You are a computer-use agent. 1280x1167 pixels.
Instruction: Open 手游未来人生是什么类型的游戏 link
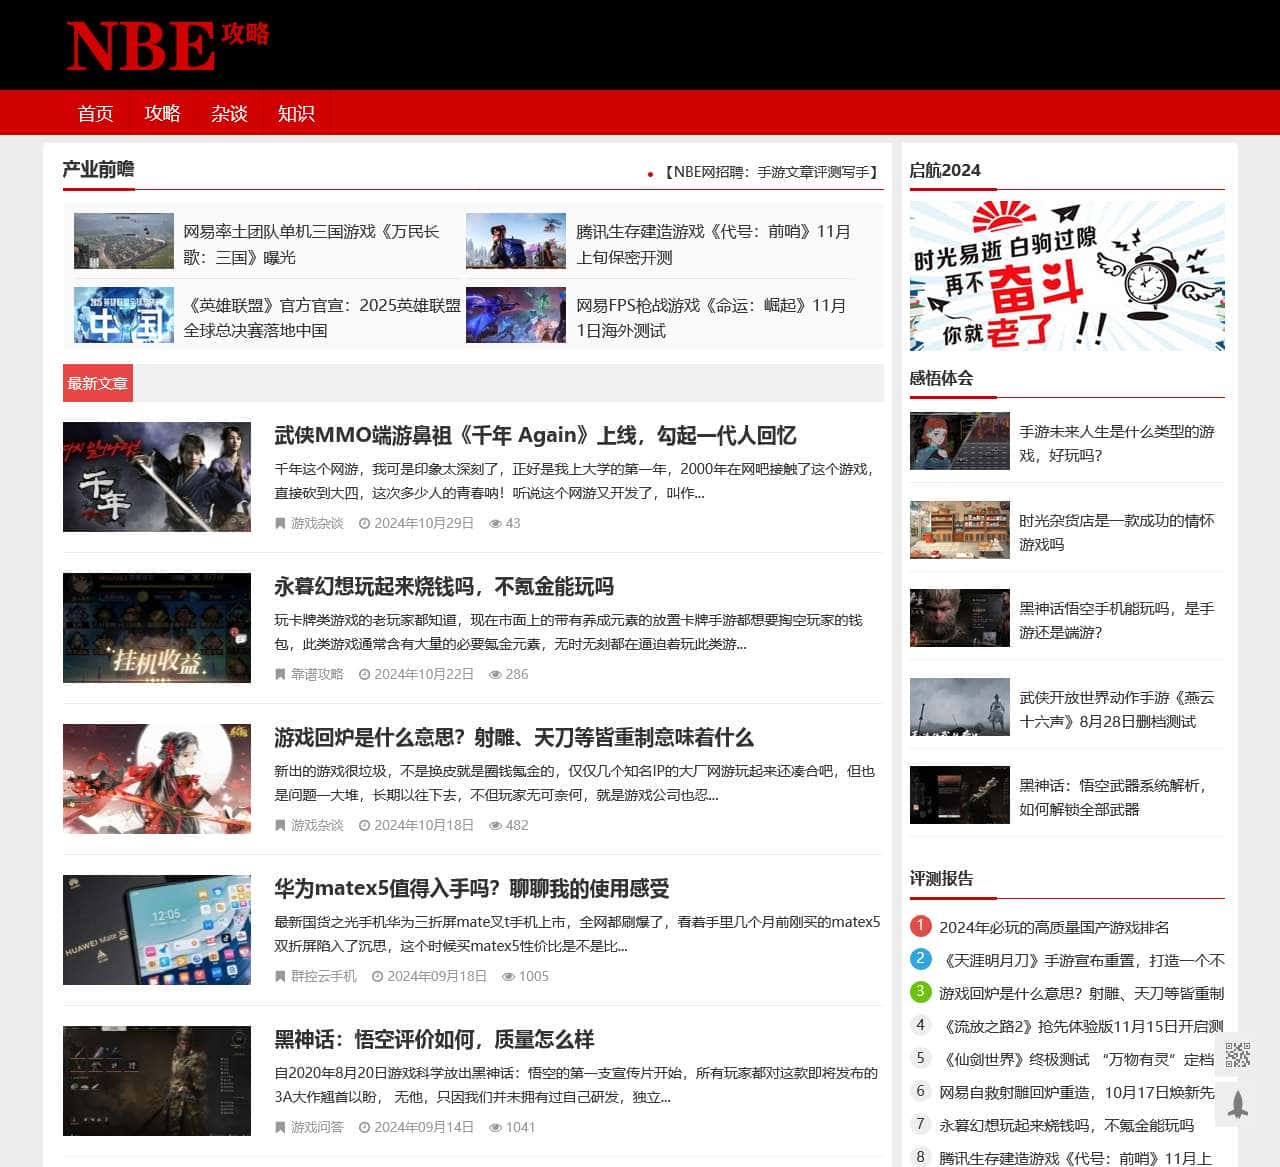click(x=1117, y=443)
